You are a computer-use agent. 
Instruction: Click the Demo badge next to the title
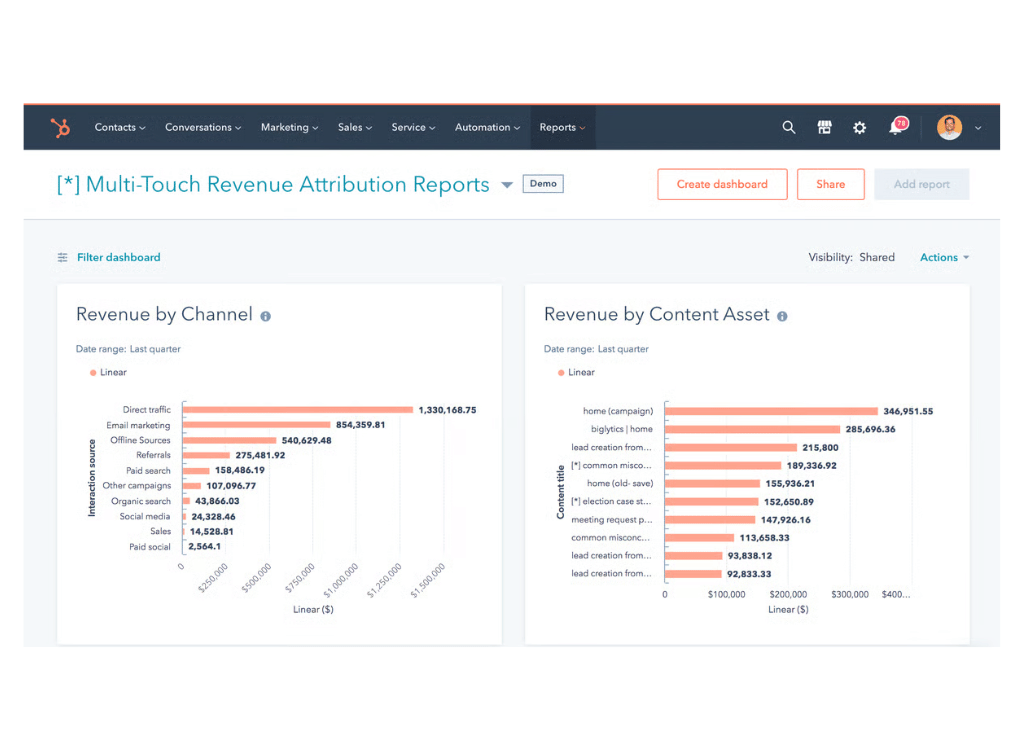[x=542, y=184]
